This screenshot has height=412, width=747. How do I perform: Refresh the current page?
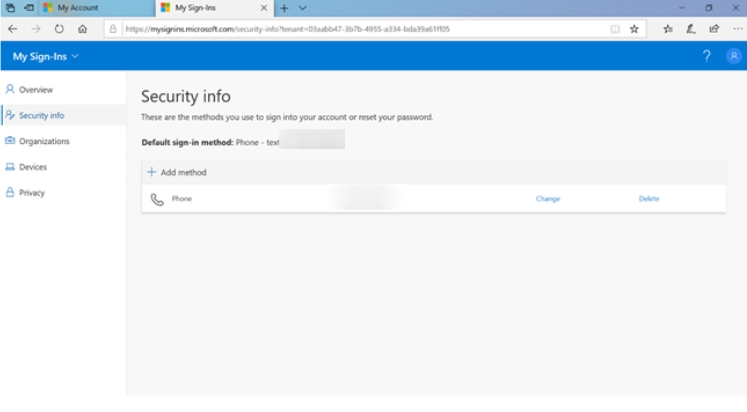tap(59, 29)
